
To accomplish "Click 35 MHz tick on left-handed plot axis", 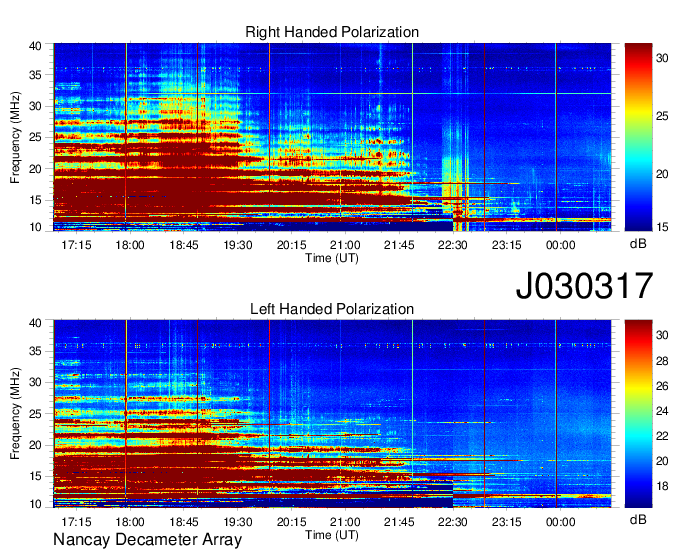I will (x=35, y=351).
